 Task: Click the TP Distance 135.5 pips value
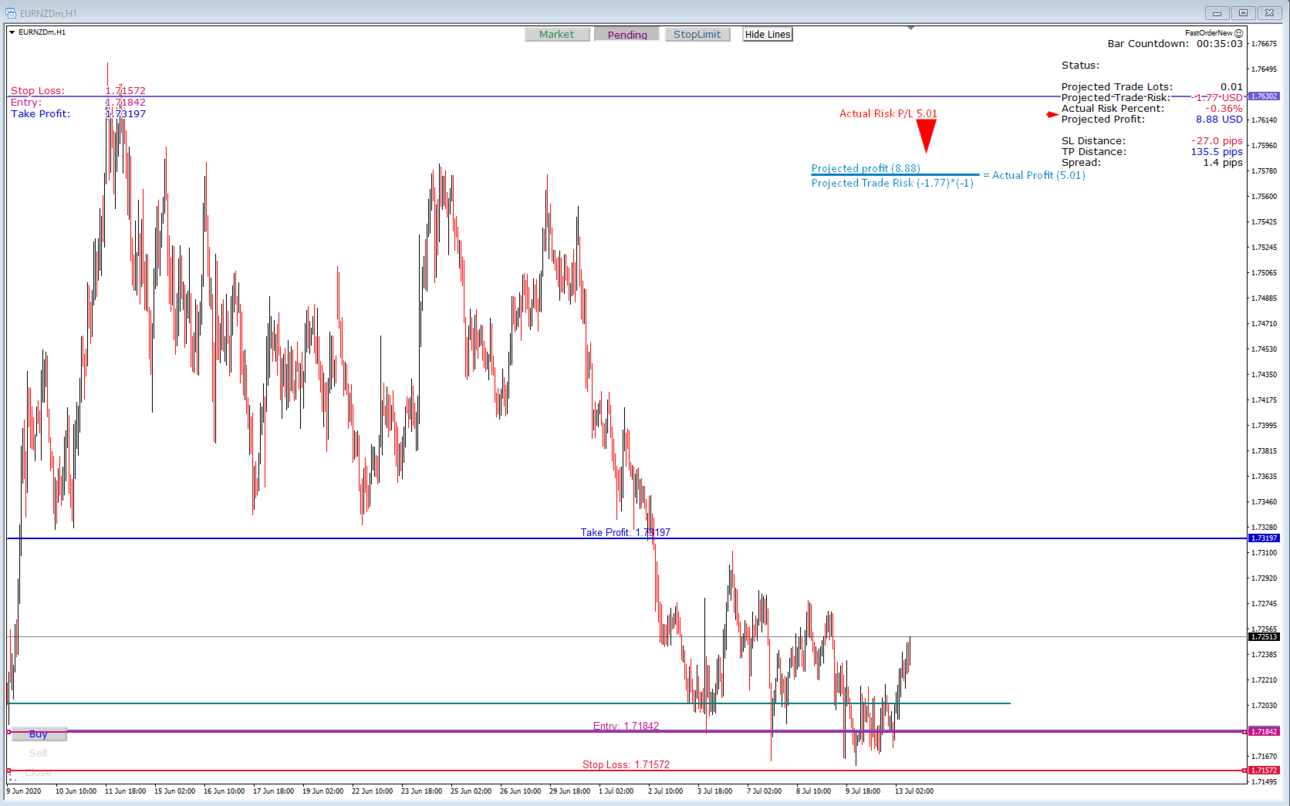point(1216,152)
